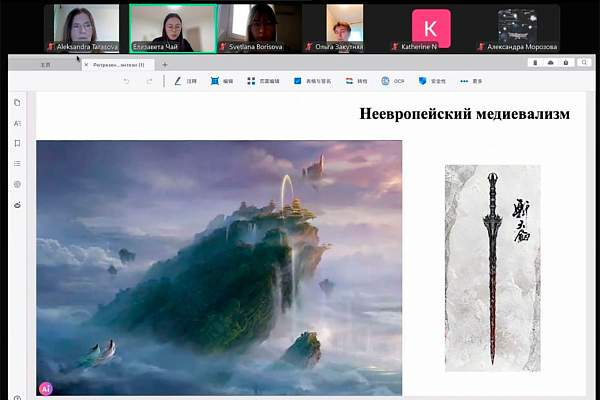Viewport: 600px width, 400px height.
Task: Expand the three-dots More menu
Action: pyautogui.click(x=471, y=81)
